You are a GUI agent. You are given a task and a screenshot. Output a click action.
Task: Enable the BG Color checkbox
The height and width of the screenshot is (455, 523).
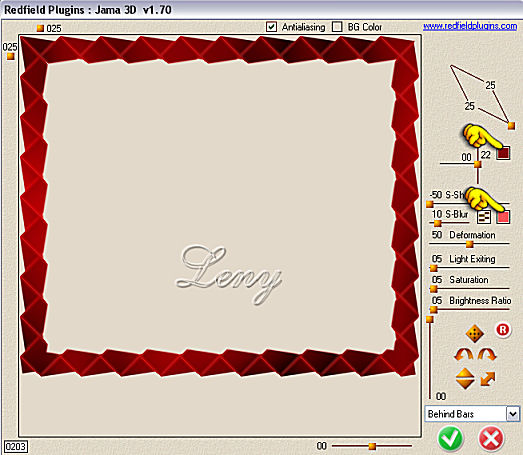pos(337,27)
